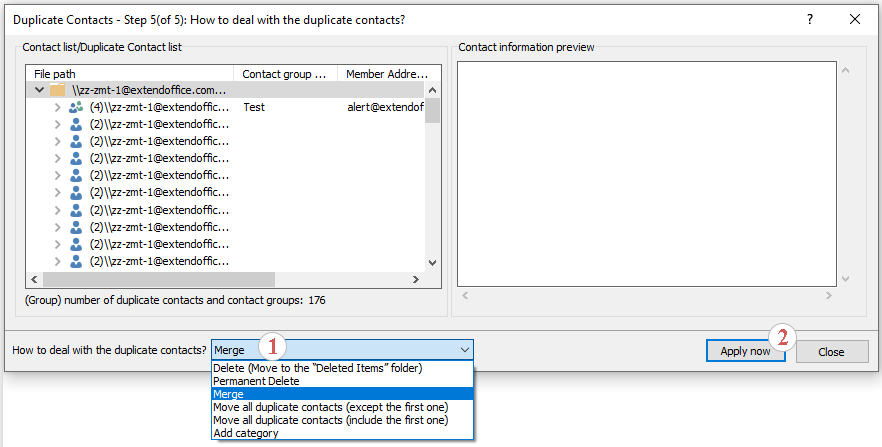Click the last visible contact person icon
The height and width of the screenshot is (447, 882).
click(x=75, y=261)
